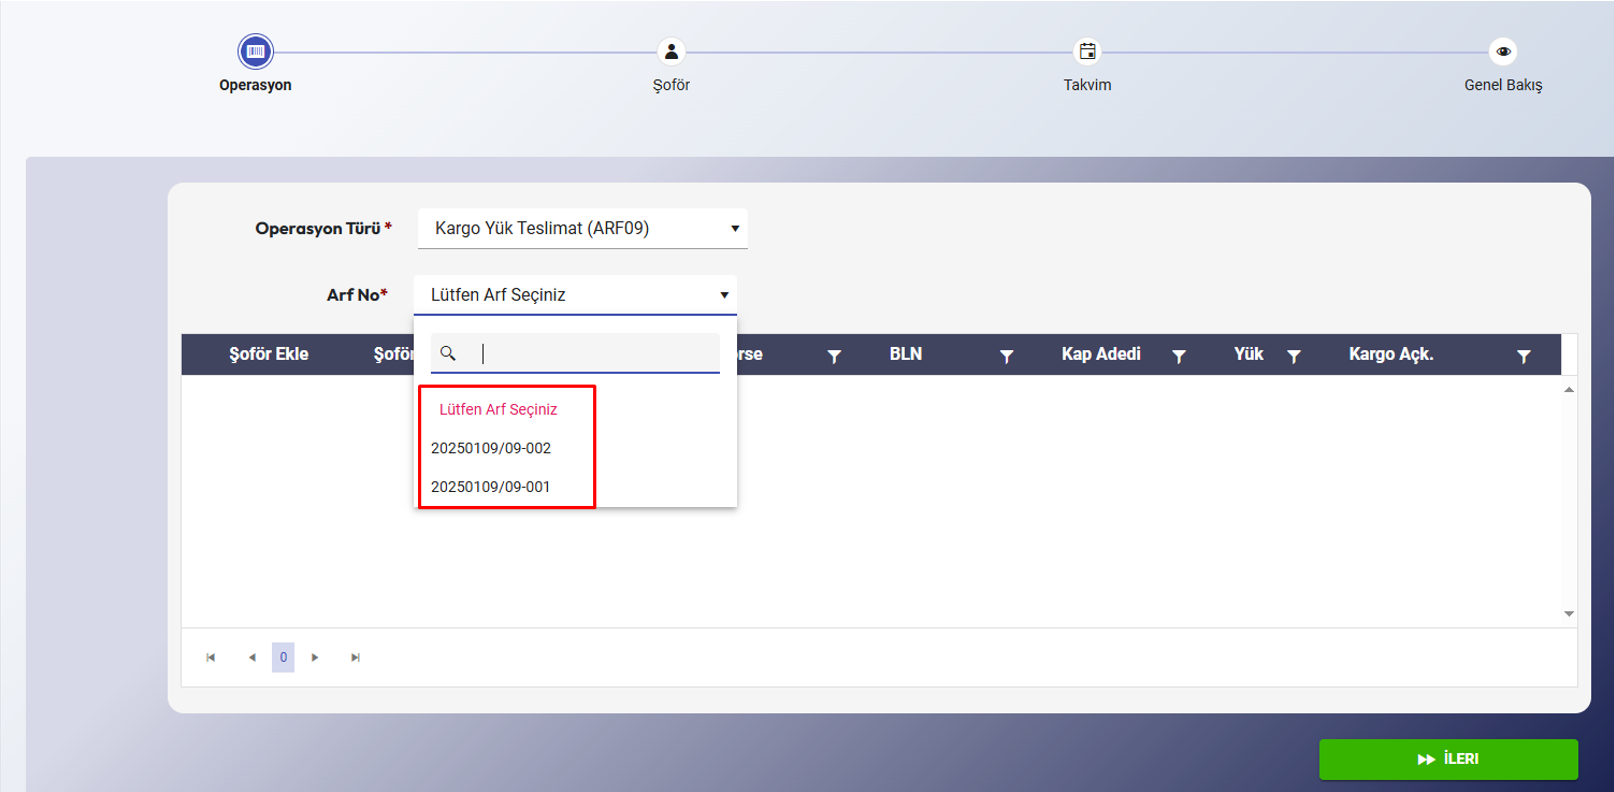Viewport: 1614px width, 792px height.
Task: Click the Arf search input field
Action: click(x=595, y=353)
